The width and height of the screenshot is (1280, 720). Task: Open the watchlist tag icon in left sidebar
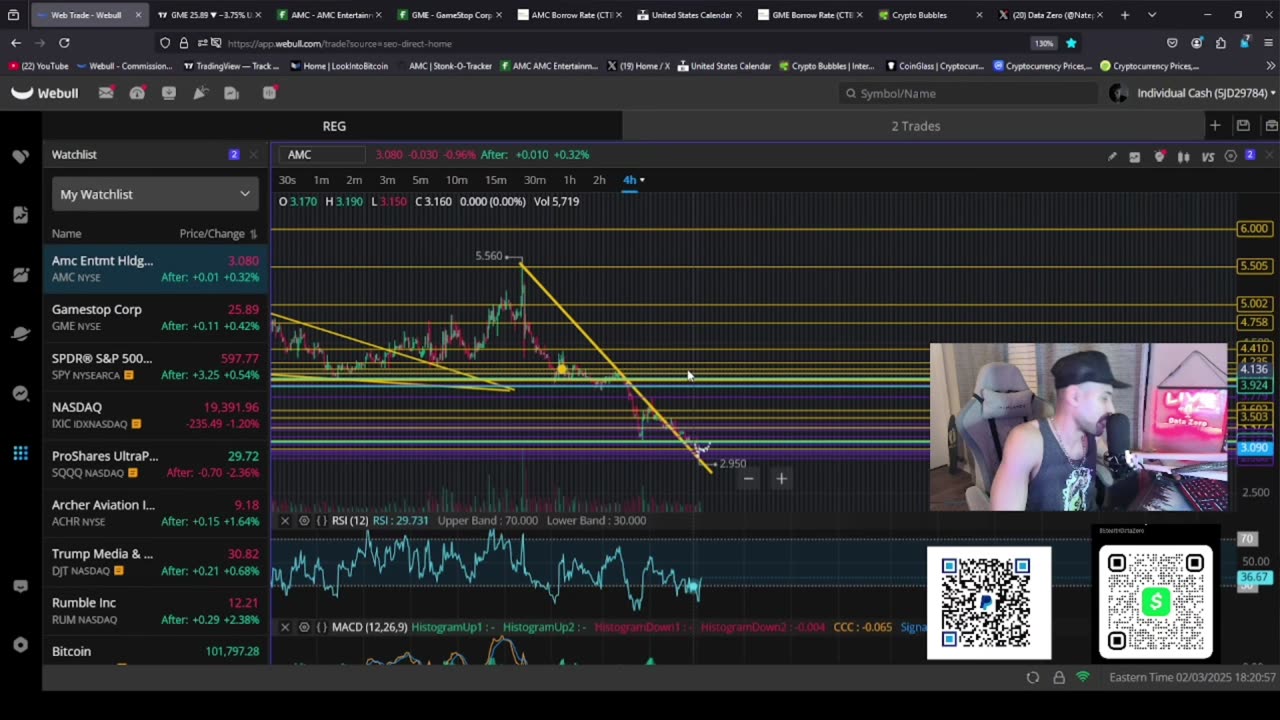click(20, 156)
